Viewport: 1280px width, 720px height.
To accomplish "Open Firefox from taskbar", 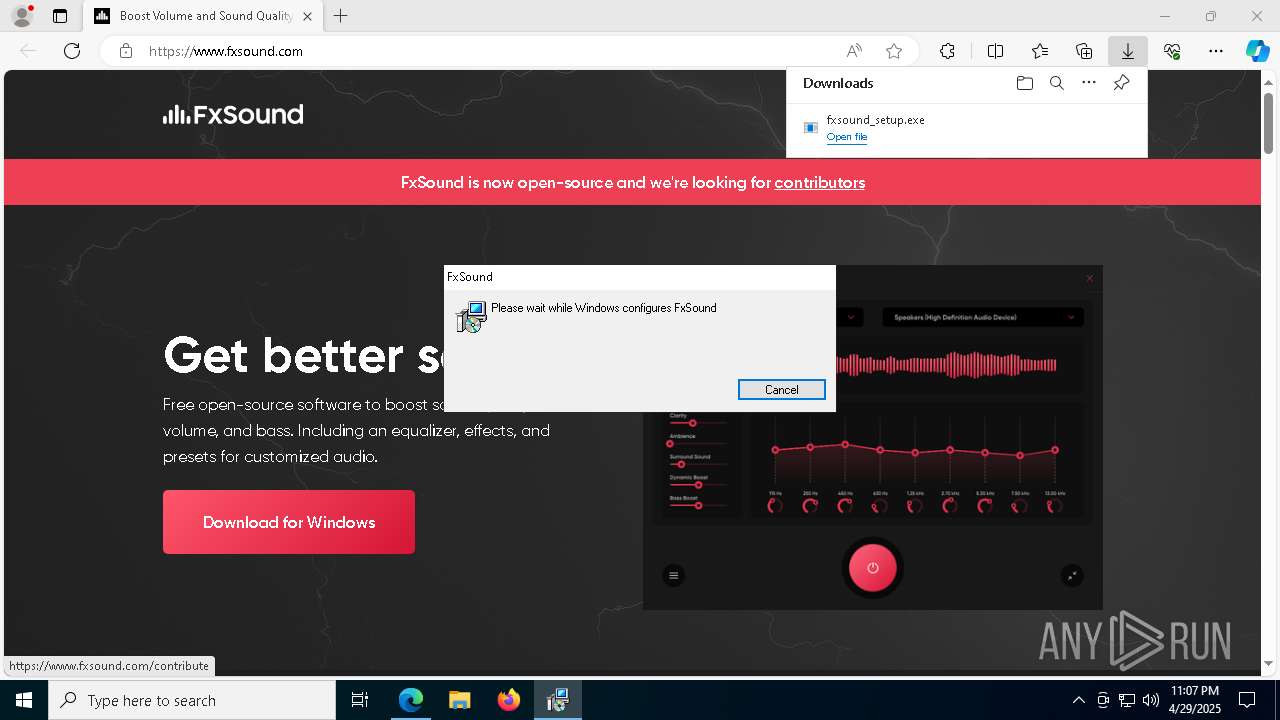I will (x=508, y=700).
